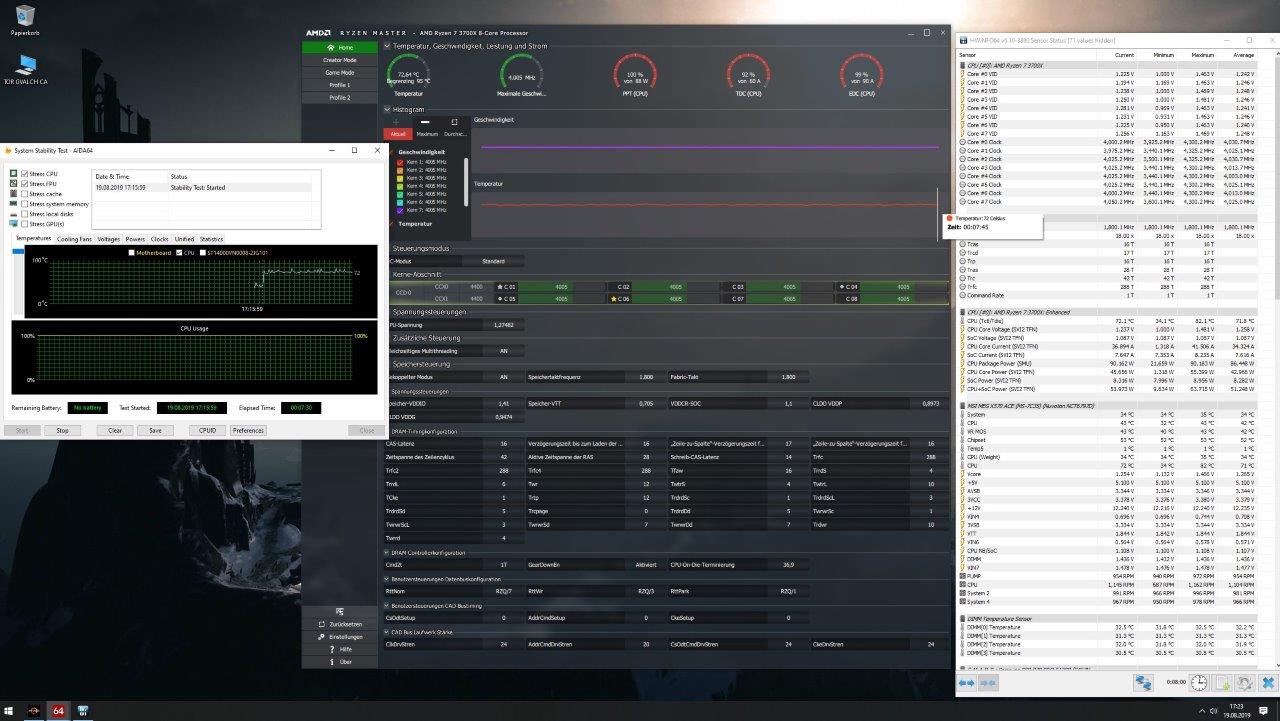Uncheck CPU in temperature graph legend
The height and width of the screenshot is (721, 1280).
click(177, 253)
